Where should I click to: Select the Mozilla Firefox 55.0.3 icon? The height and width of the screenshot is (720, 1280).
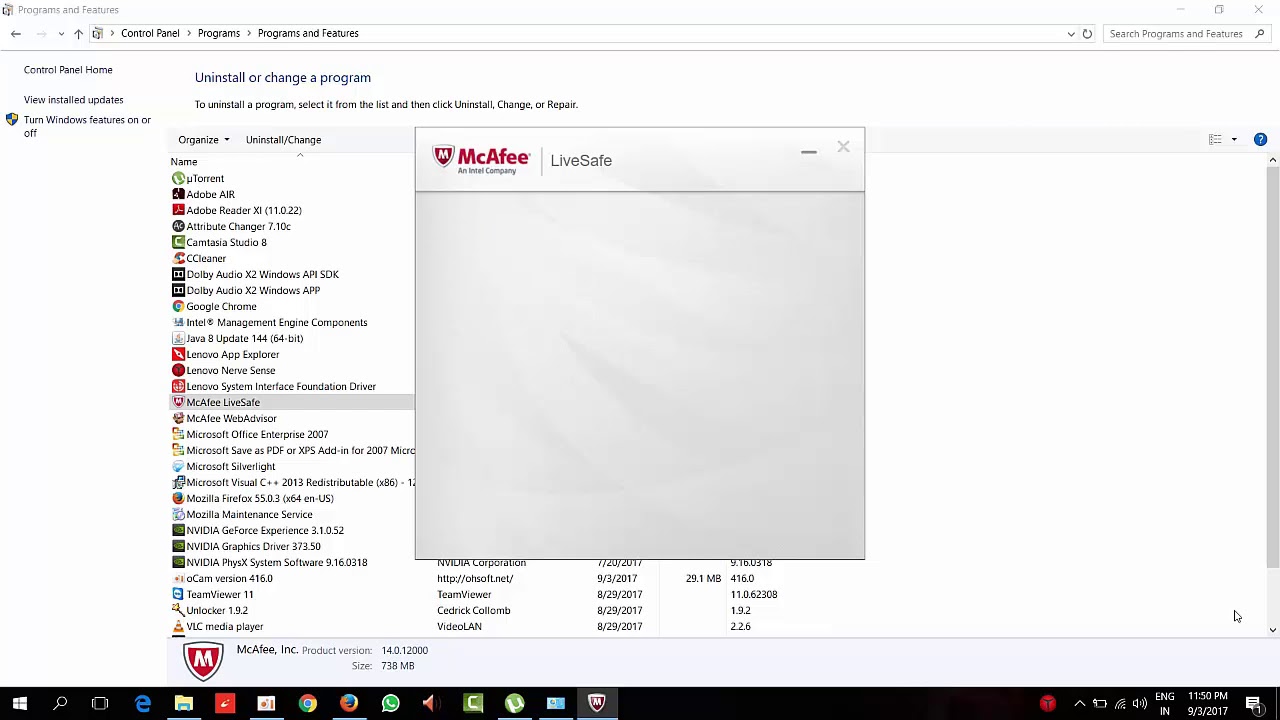tap(178, 498)
